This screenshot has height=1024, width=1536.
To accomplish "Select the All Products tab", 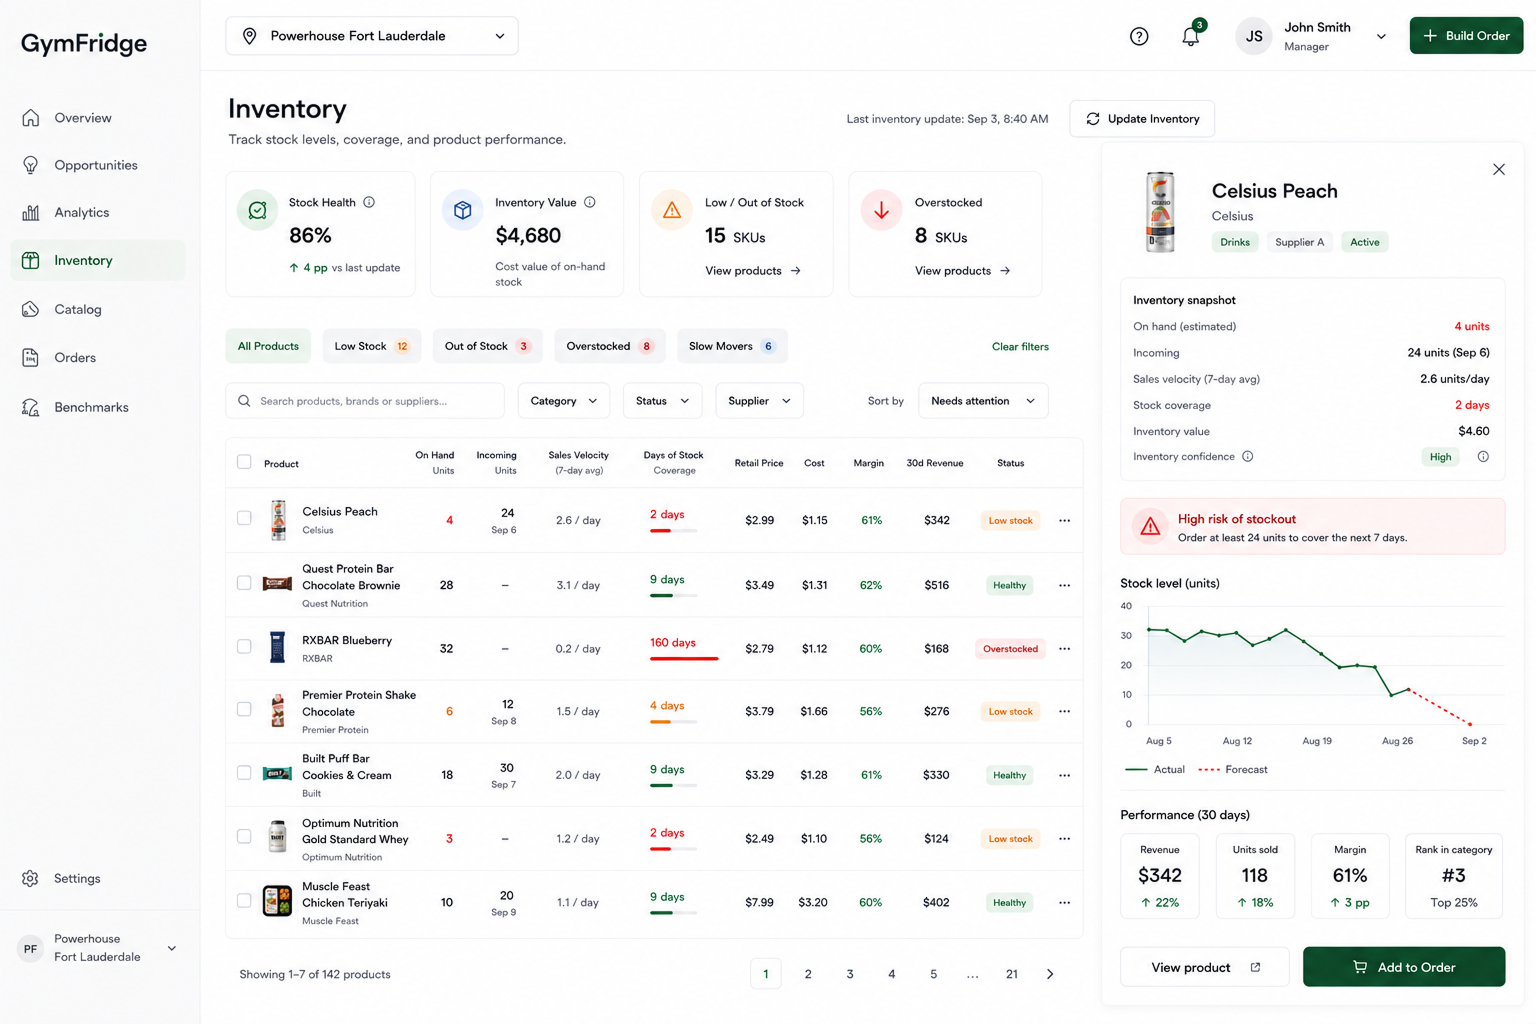I will point(268,346).
